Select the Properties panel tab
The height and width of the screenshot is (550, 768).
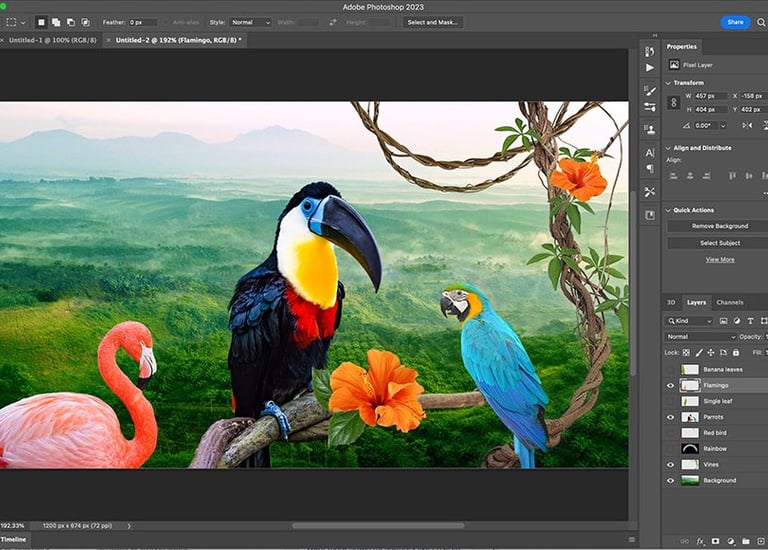pyautogui.click(x=681, y=47)
